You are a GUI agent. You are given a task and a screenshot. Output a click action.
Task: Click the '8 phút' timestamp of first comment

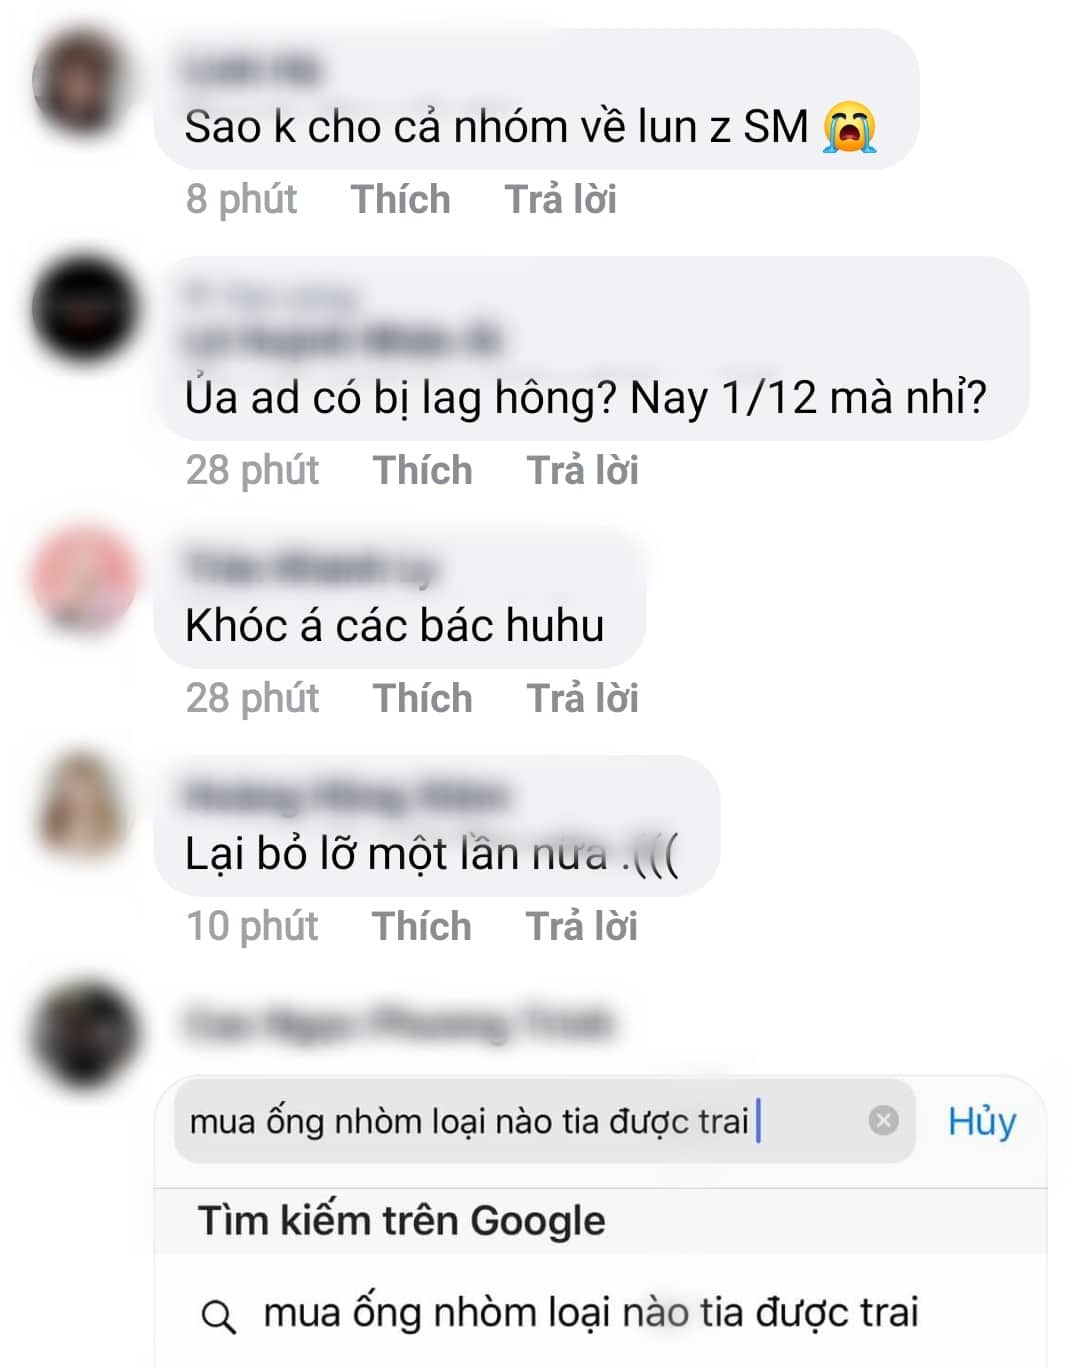click(241, 199)
